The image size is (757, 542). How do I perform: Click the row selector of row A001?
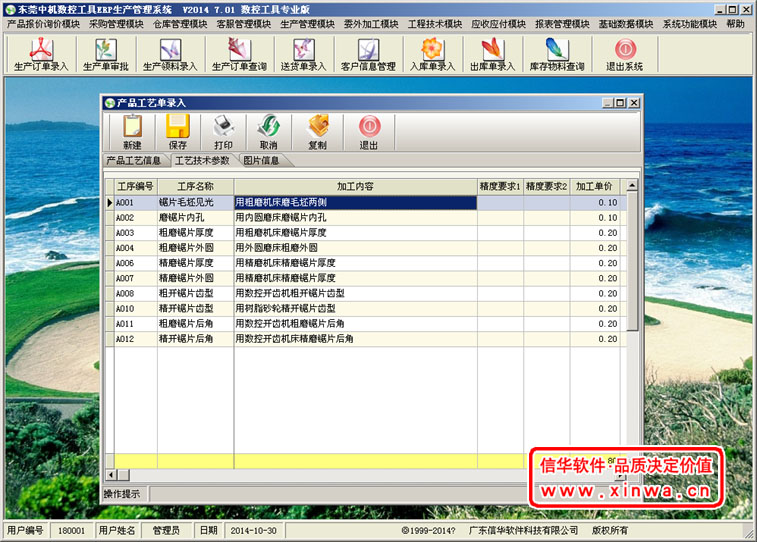click(110, 203)
